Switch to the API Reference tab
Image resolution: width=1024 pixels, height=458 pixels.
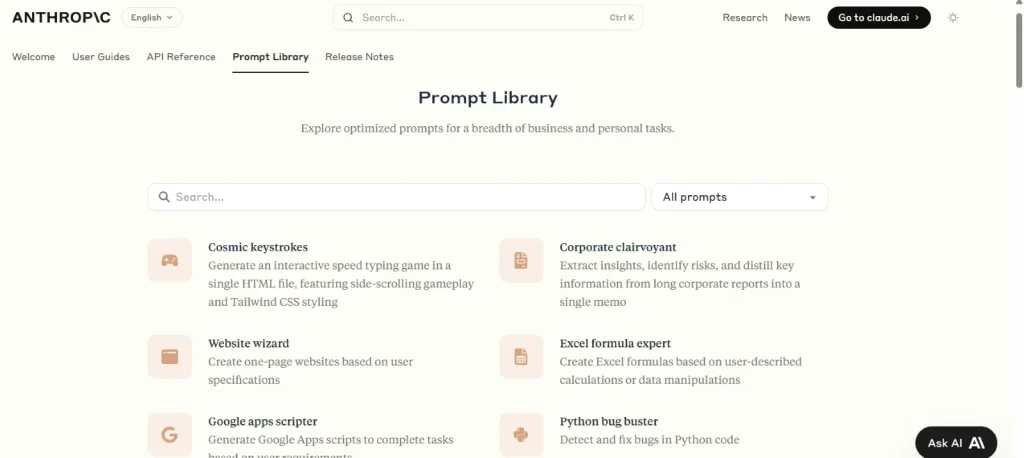click(x=181, y=57)
